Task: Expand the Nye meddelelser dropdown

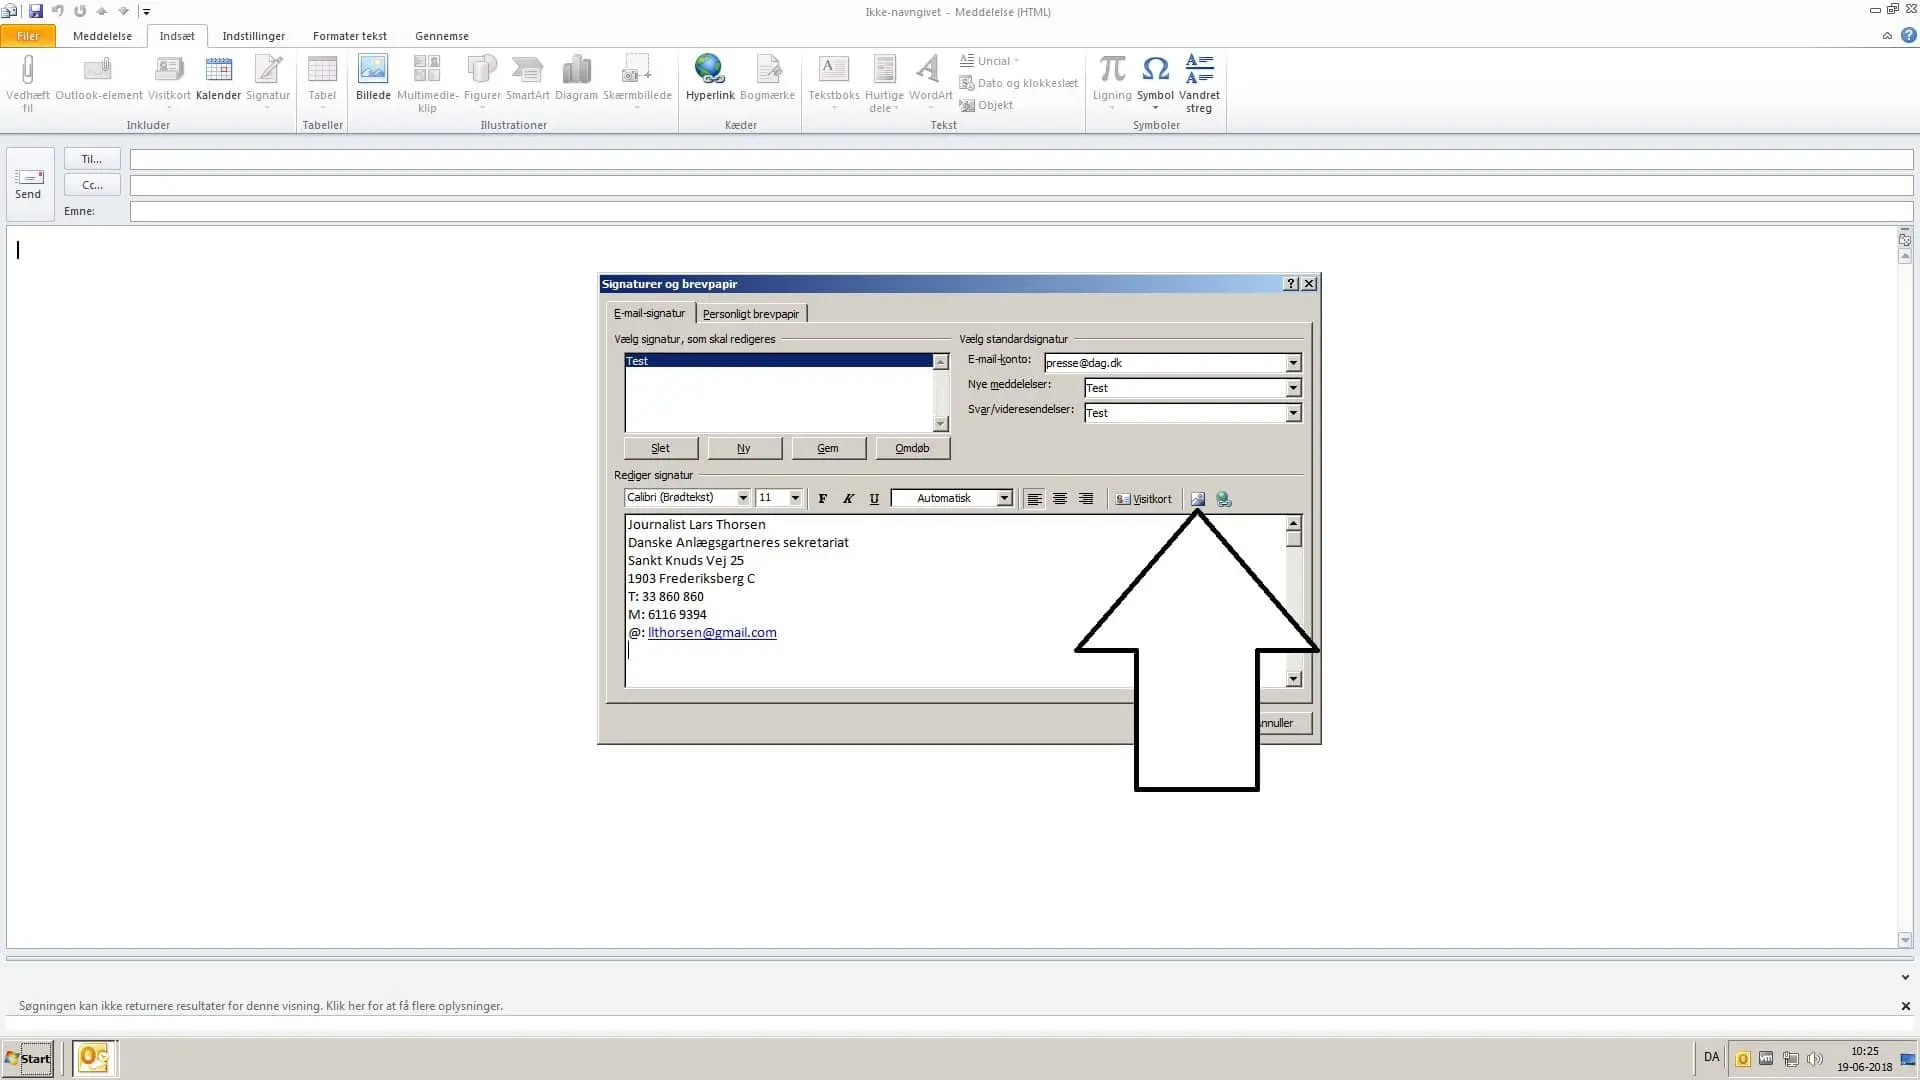Action: coord(1293,388)
